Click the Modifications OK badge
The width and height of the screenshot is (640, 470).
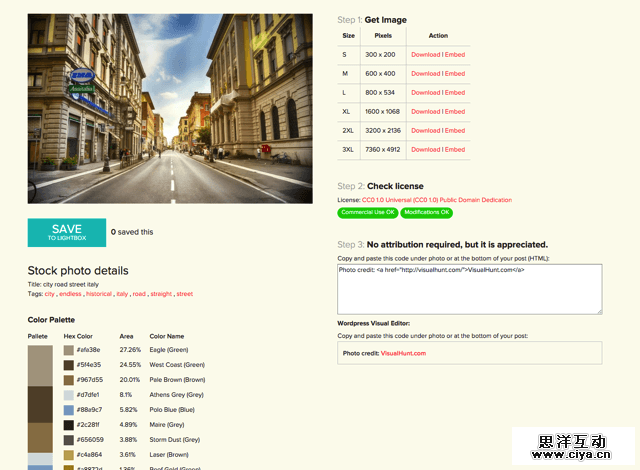click(426, 213)
